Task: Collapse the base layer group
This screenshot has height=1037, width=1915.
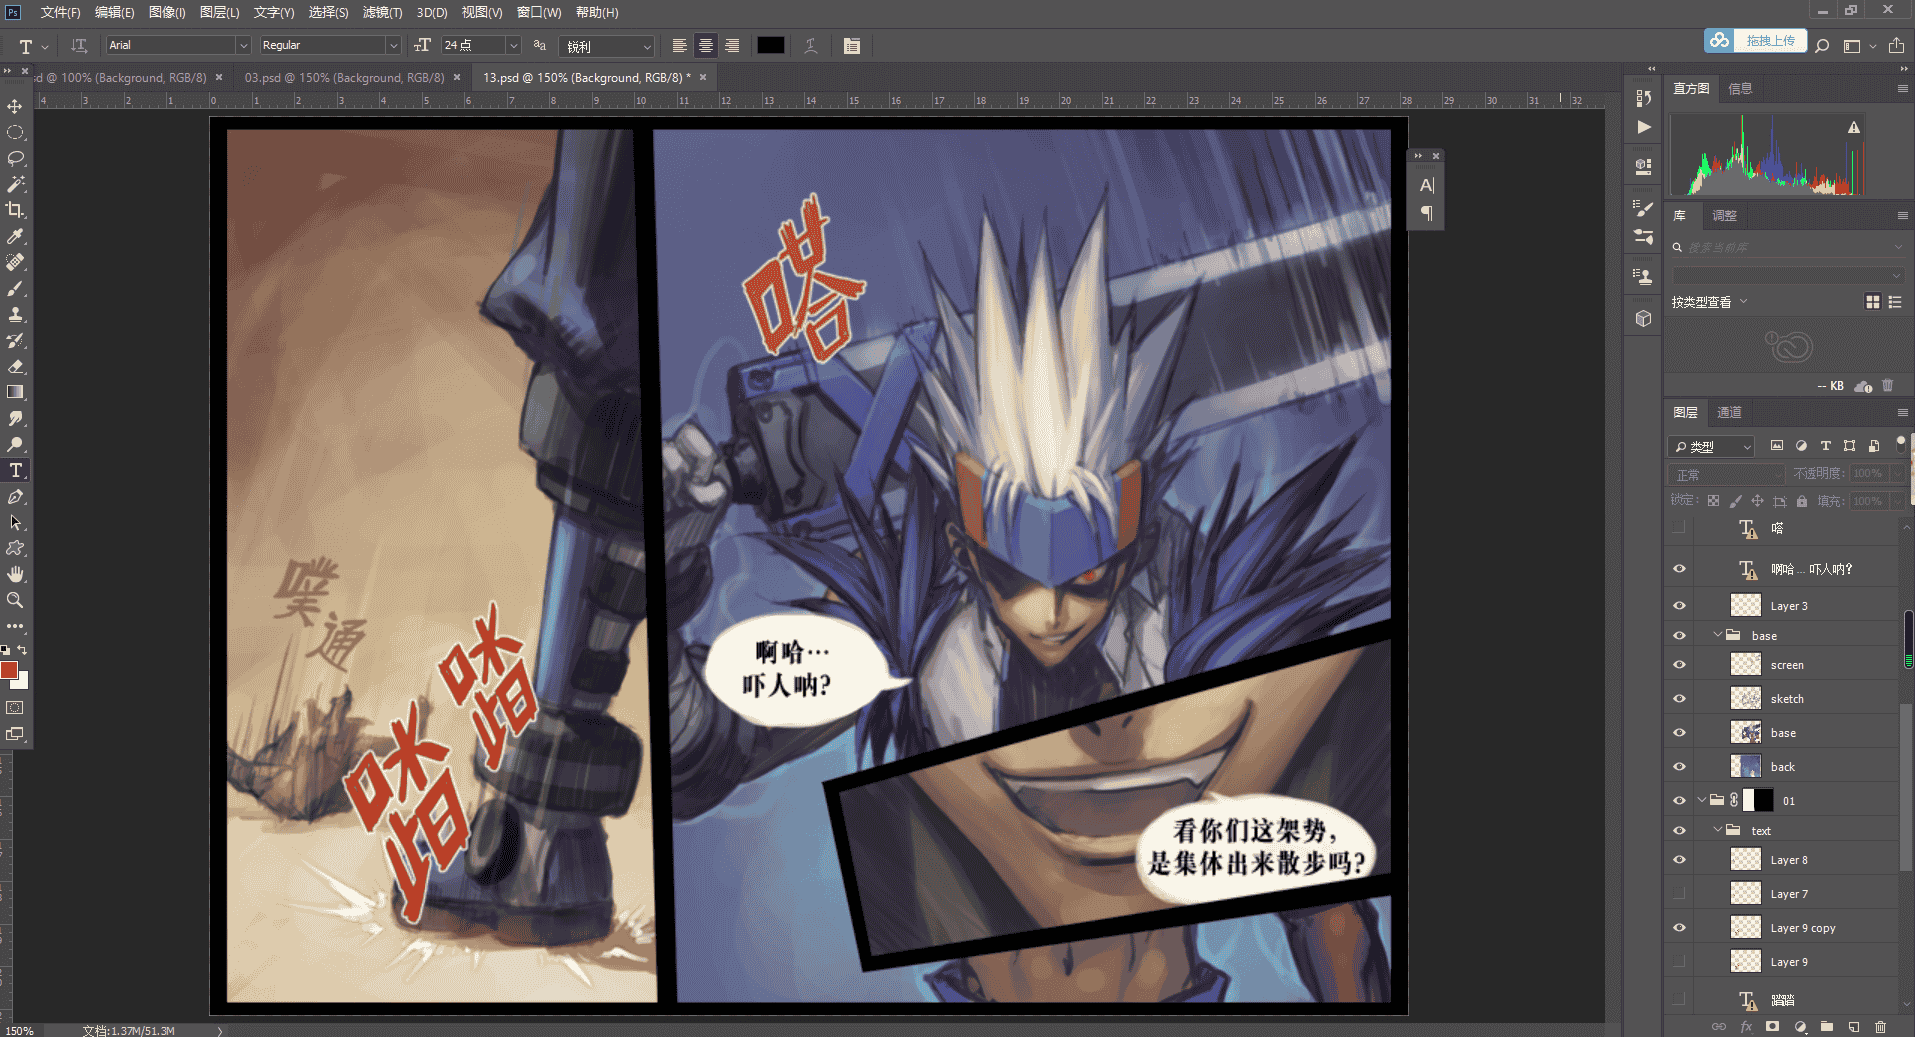Action: click(1718, 635)
